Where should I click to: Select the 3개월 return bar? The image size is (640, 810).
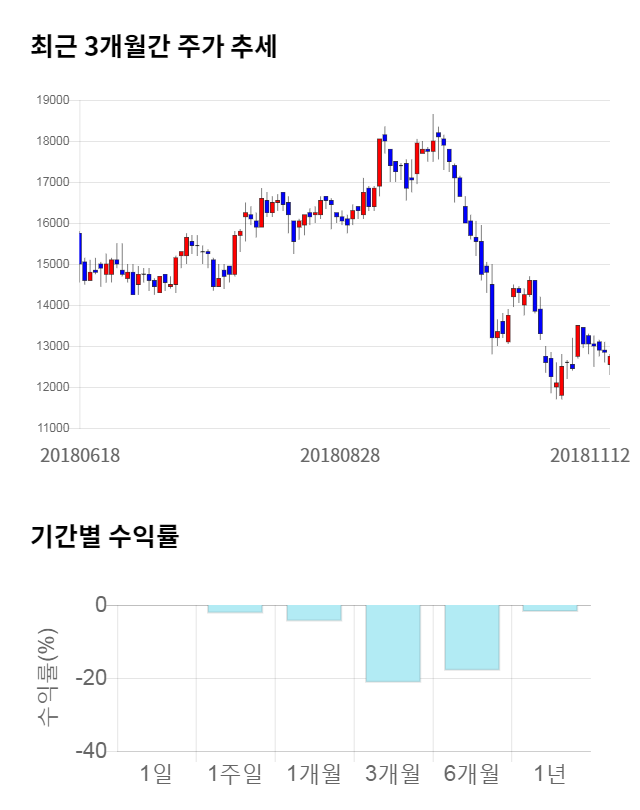tap(392, 643)
